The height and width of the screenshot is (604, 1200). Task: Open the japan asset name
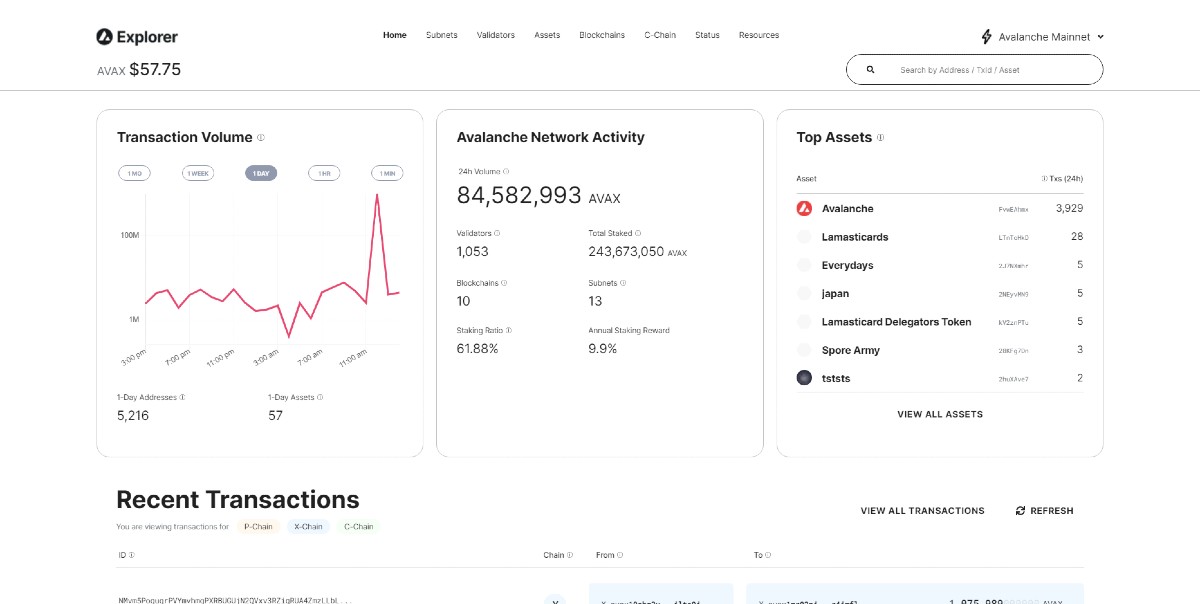pyautogui.click(x=836, y=294)
